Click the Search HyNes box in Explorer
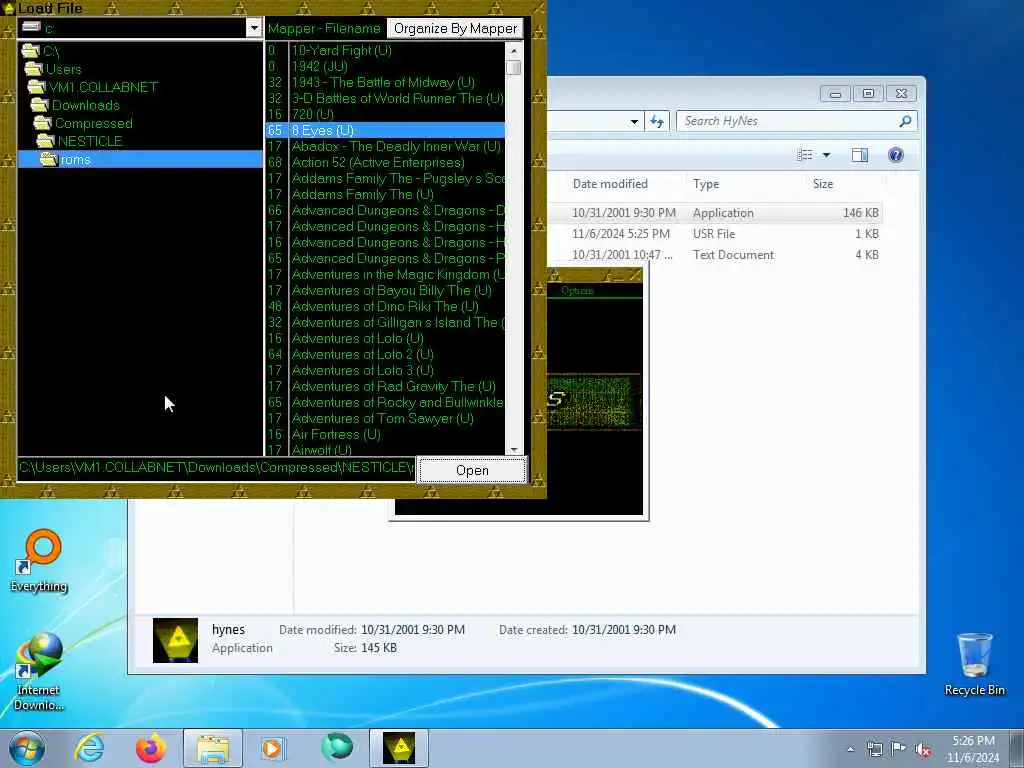 789,121
